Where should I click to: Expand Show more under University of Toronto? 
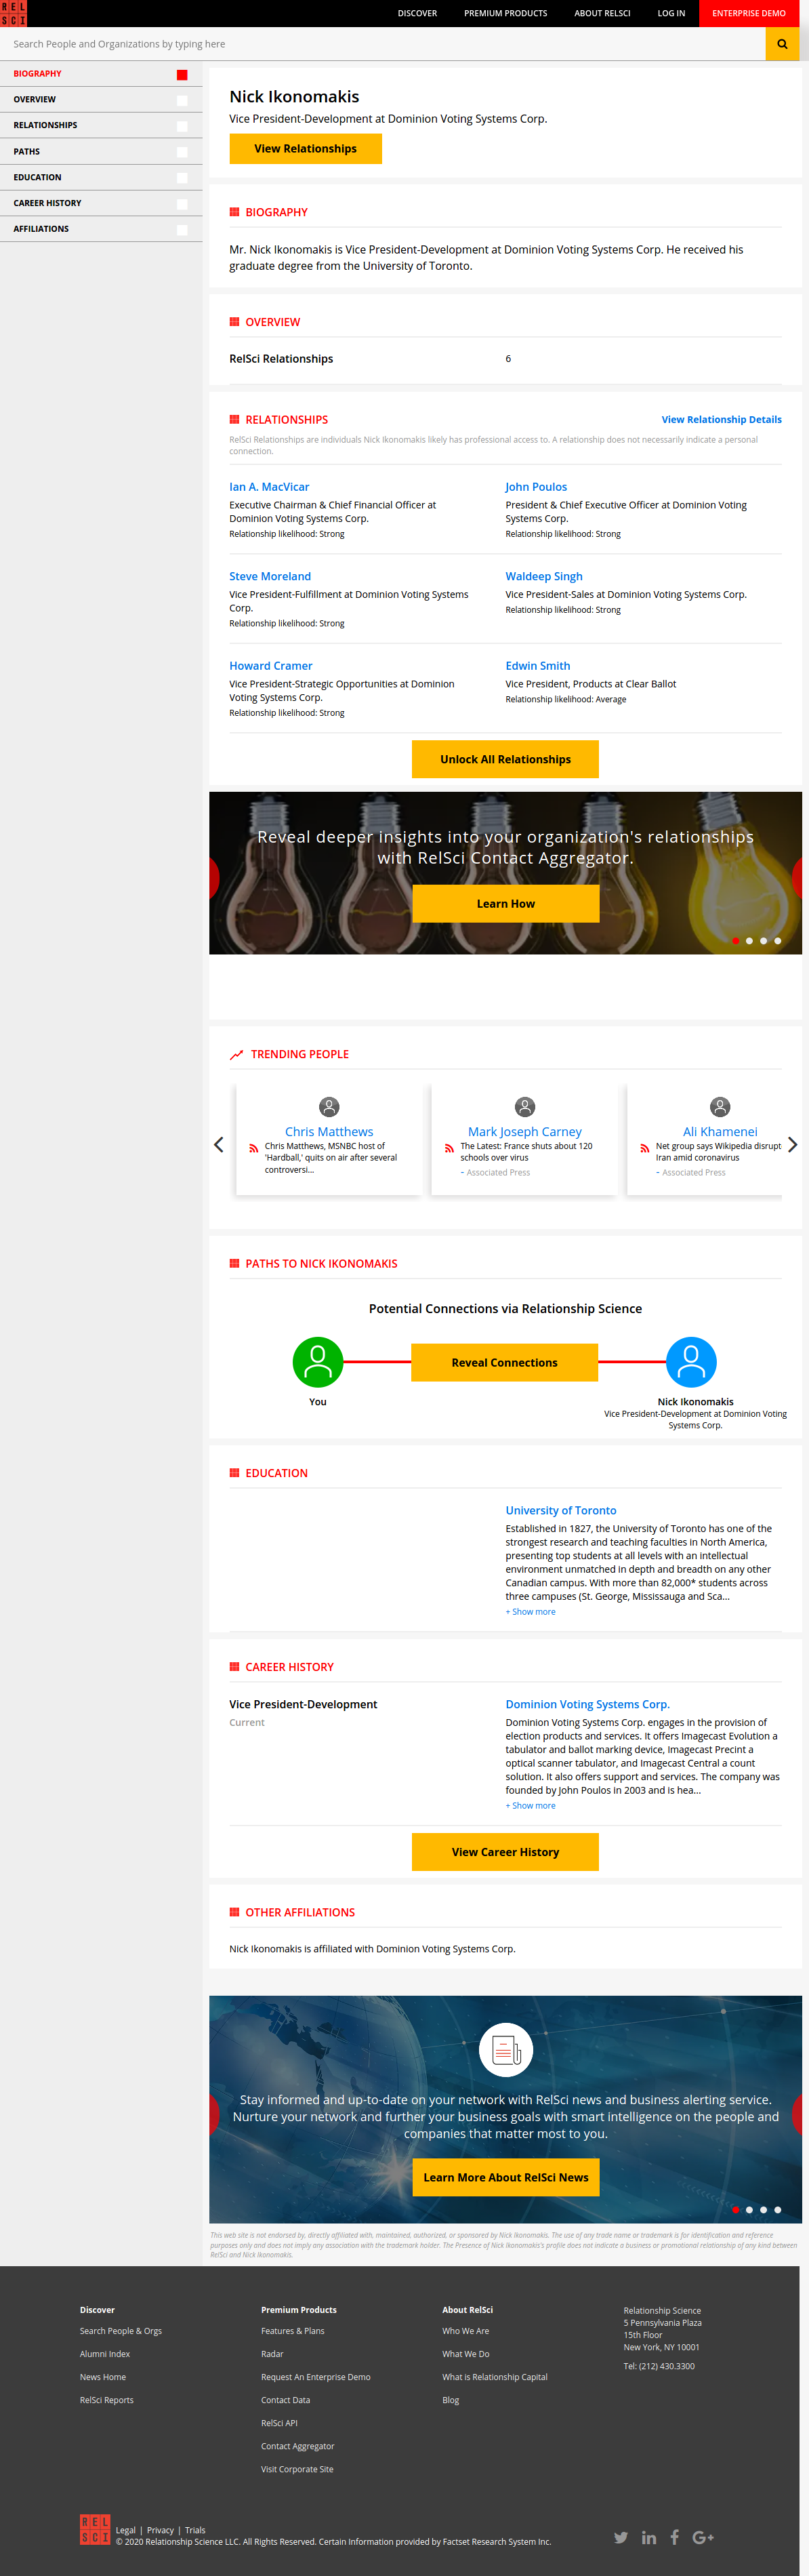click(x=531, y=1612)
